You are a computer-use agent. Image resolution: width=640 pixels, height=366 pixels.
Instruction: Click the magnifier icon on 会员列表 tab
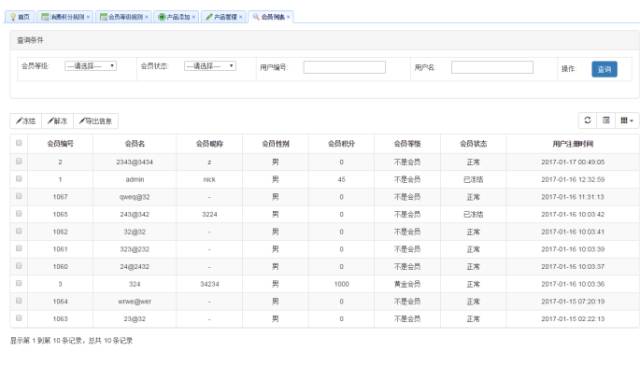(x=256, y=17)
